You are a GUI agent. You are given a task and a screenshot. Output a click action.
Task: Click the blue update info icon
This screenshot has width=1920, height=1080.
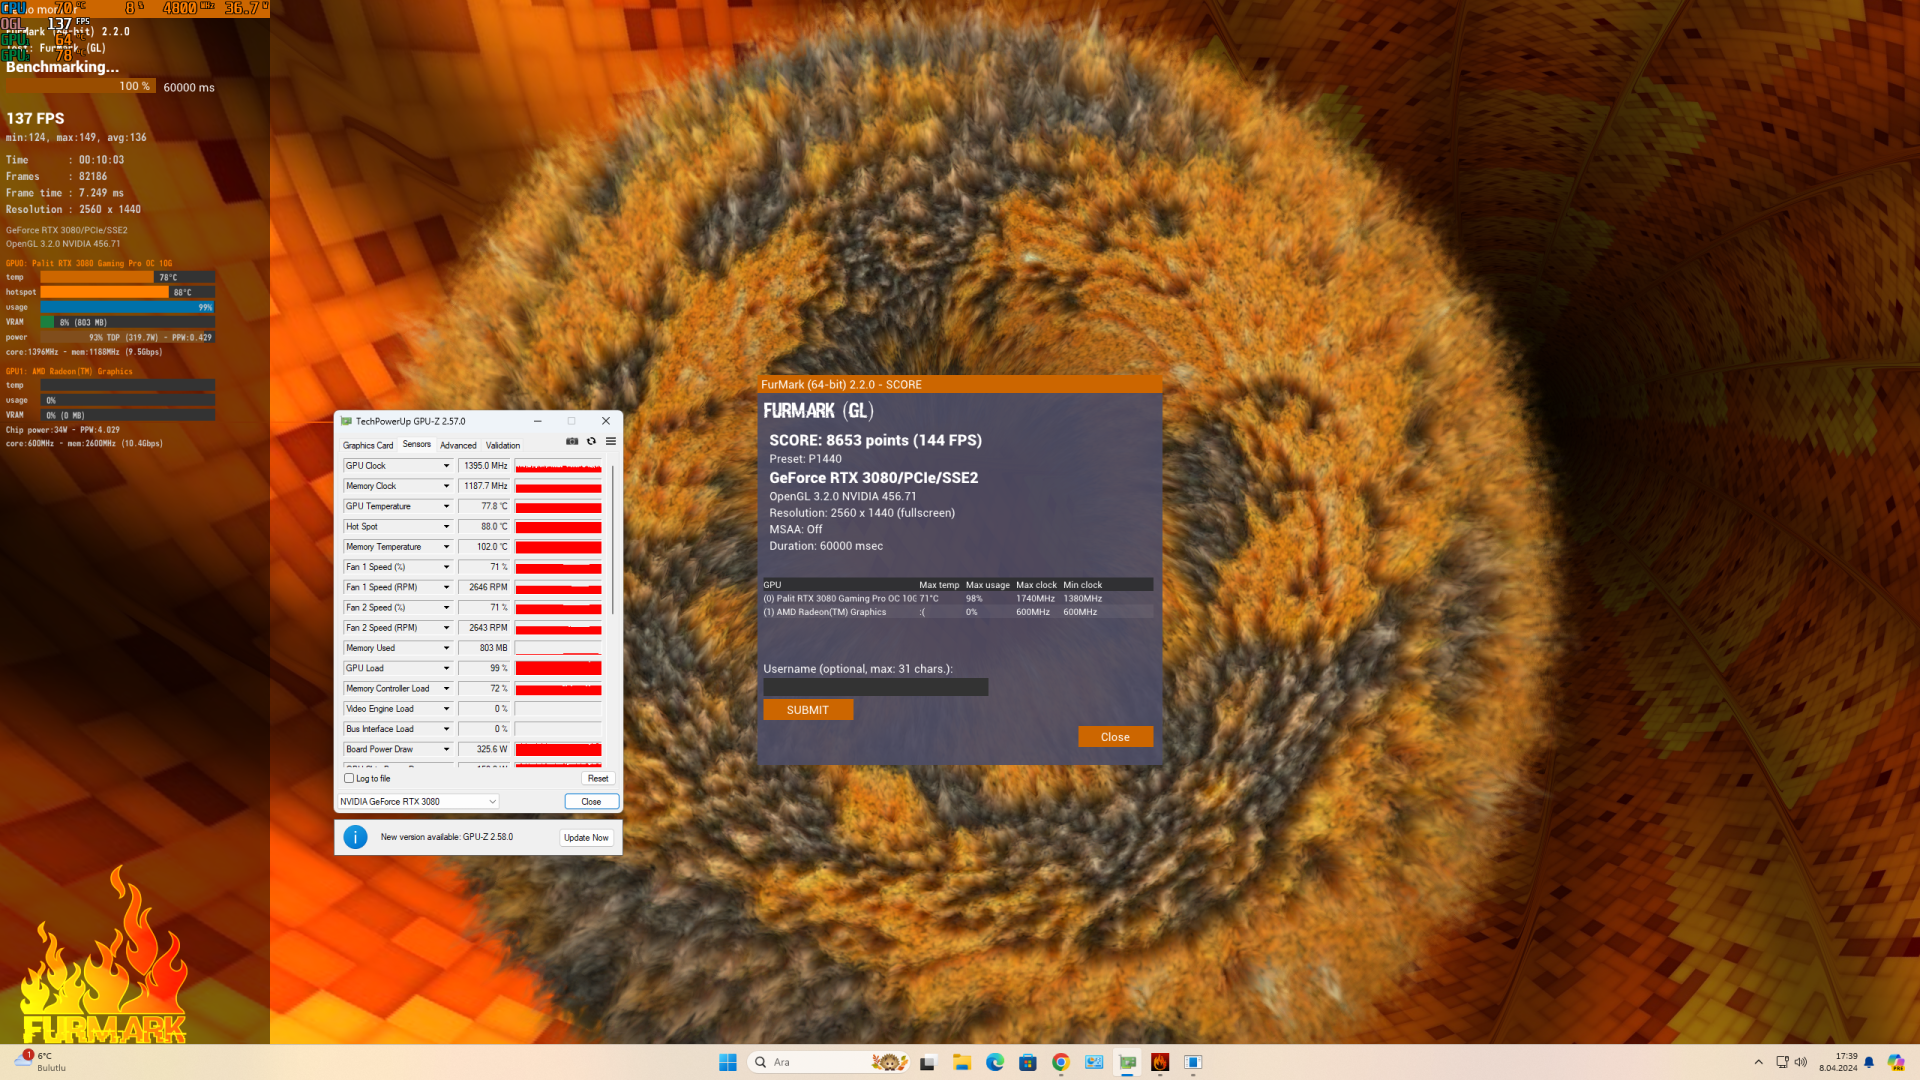[355, 837]
